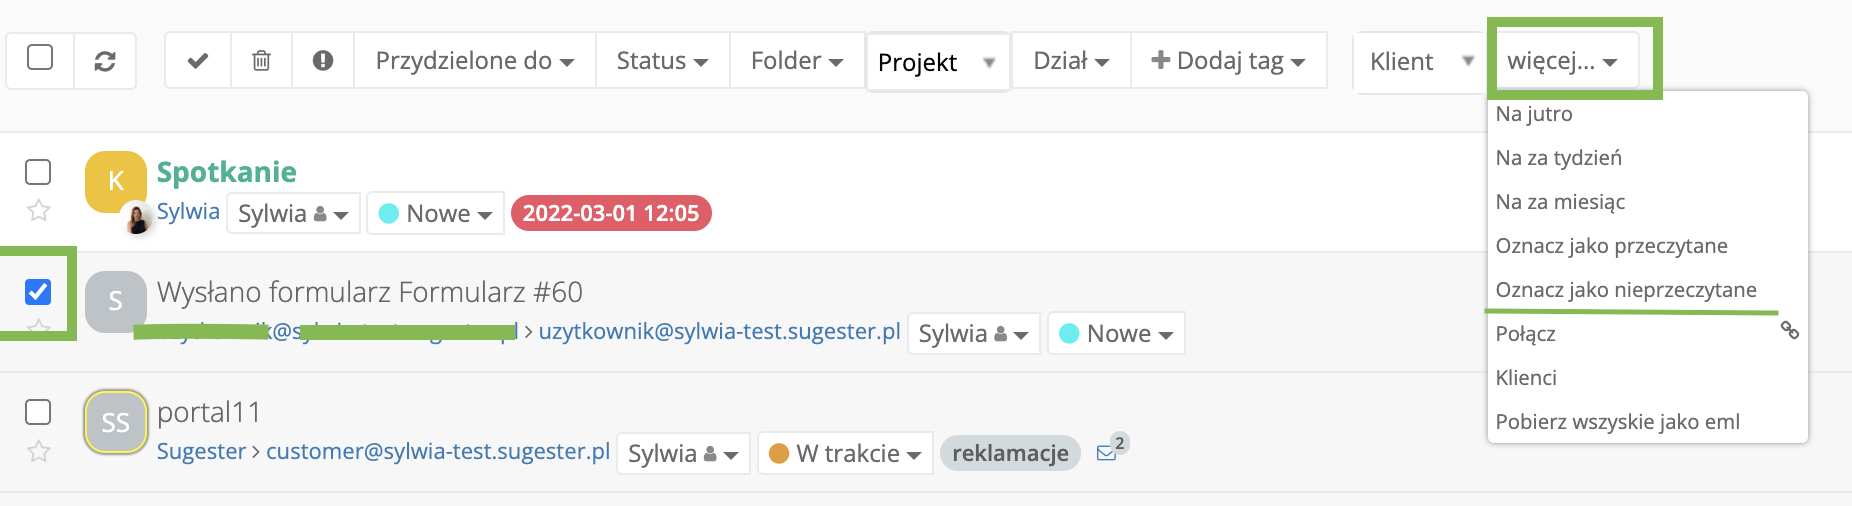Click the link icon beside Połącz

1789,330
